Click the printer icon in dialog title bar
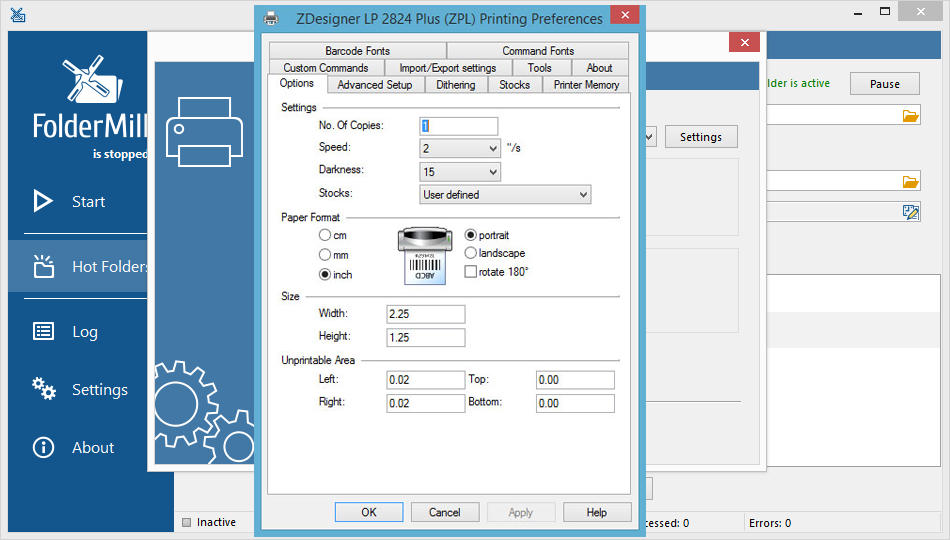950x540 pixels. 271,18
